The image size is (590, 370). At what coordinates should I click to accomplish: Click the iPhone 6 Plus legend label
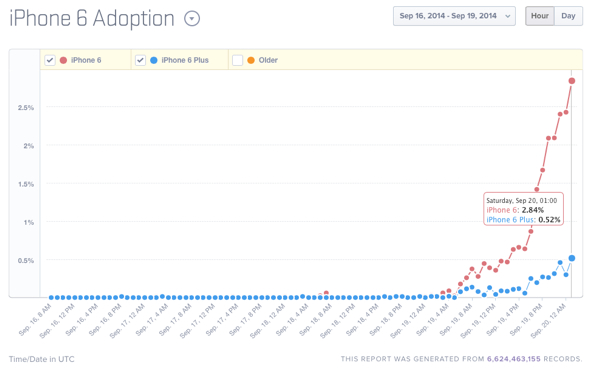point(185,60)
